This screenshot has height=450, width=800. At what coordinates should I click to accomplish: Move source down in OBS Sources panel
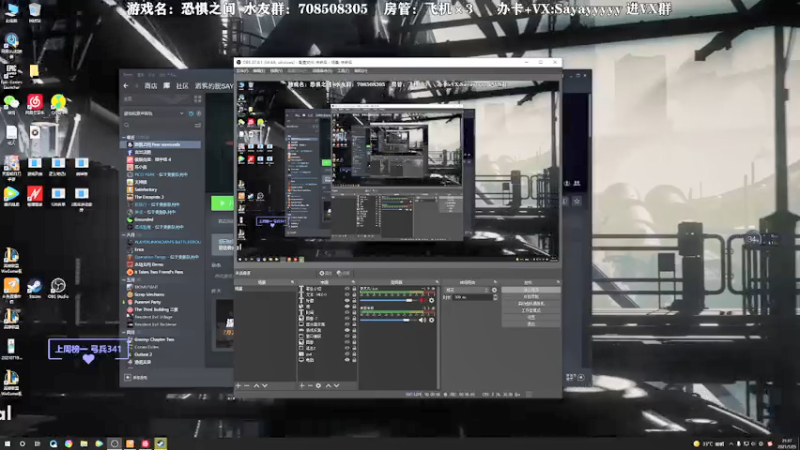336,386
